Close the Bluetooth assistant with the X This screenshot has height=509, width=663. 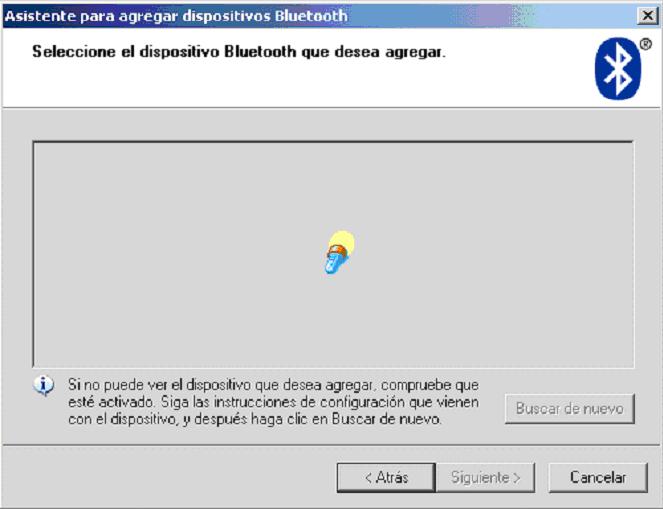tap(647, 16)
